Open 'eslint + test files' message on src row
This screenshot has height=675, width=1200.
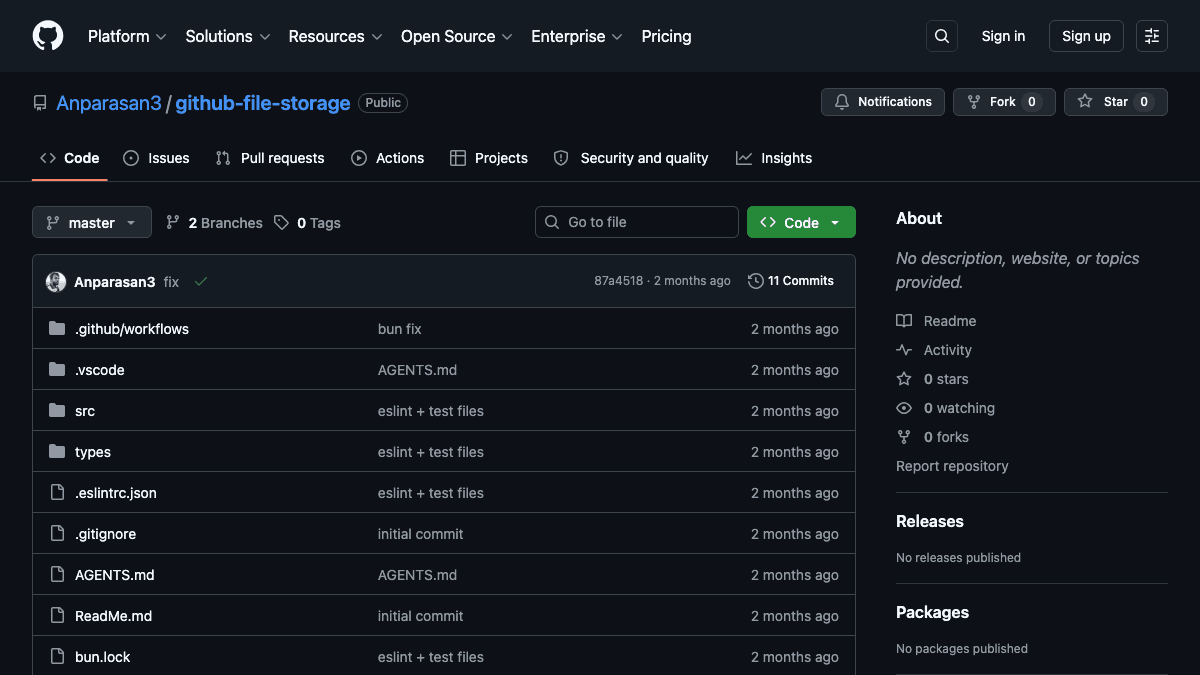[x=431, y=411]
